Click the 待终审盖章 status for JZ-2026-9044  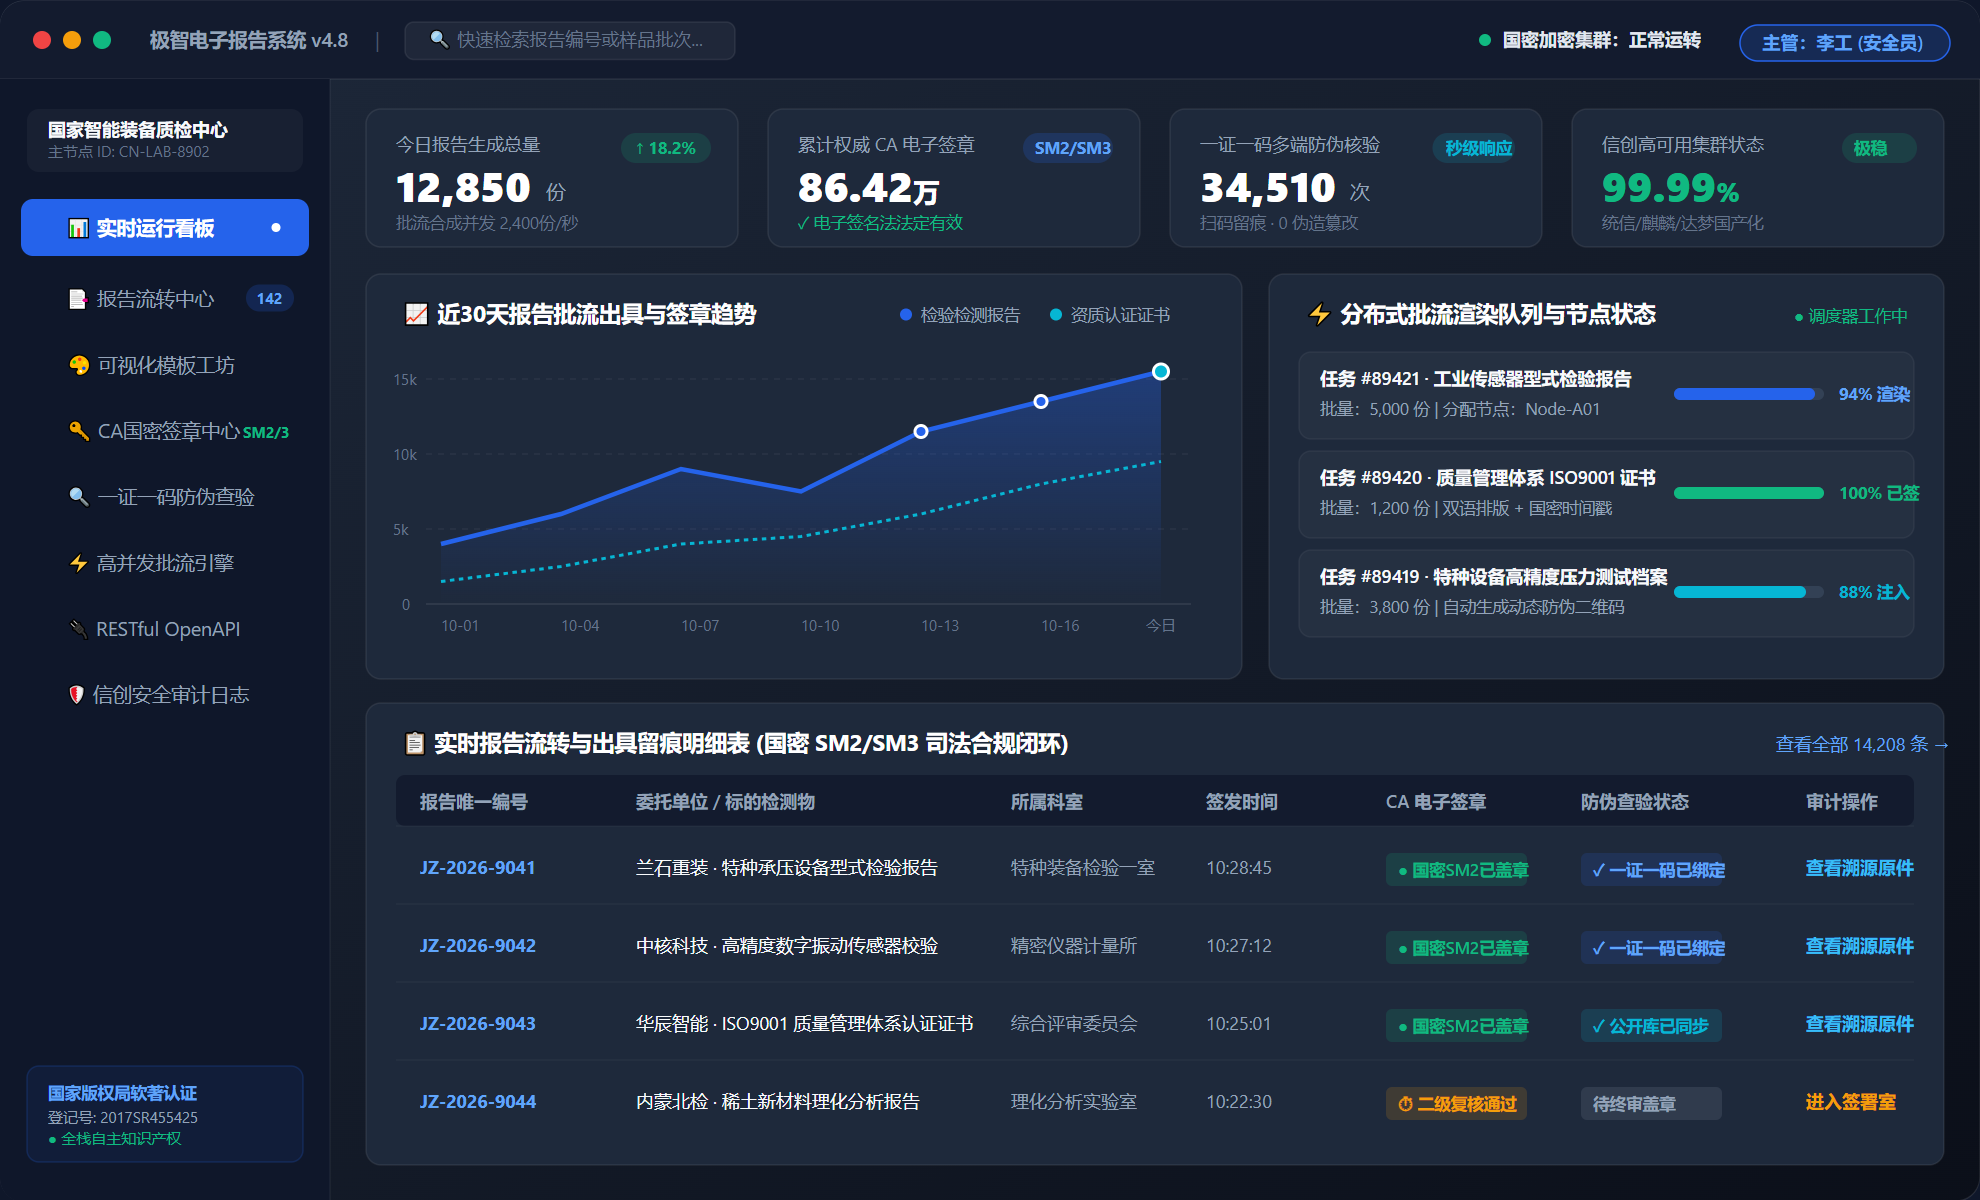1651,1104
